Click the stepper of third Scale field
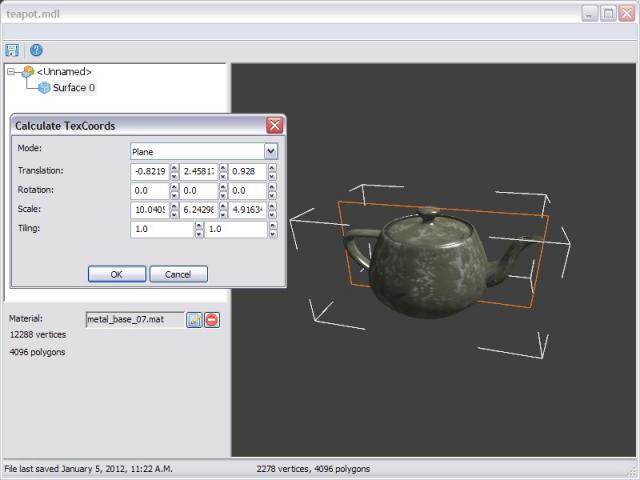 click(x=273, y=210)
